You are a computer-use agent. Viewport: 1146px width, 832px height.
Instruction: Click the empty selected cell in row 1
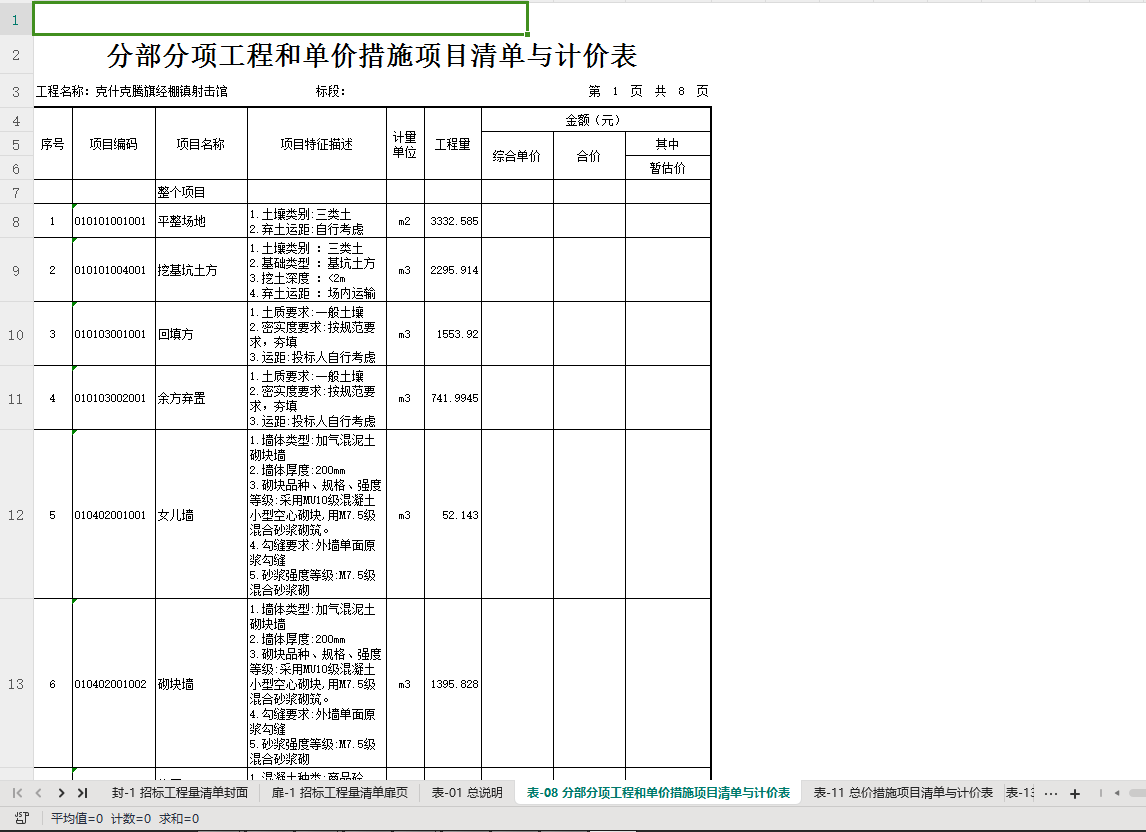pos(281,19)
